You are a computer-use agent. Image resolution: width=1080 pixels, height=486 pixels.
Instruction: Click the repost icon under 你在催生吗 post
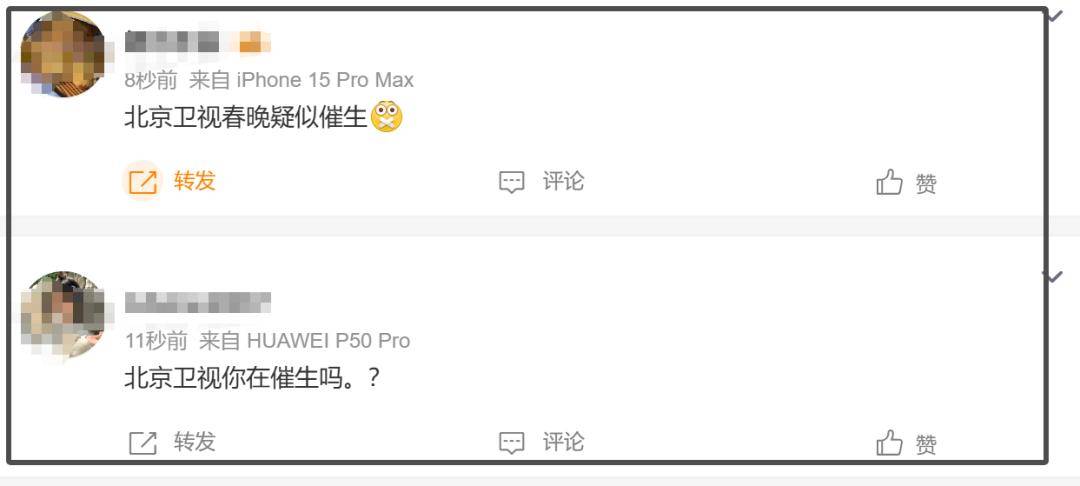(x=143, y=443)
